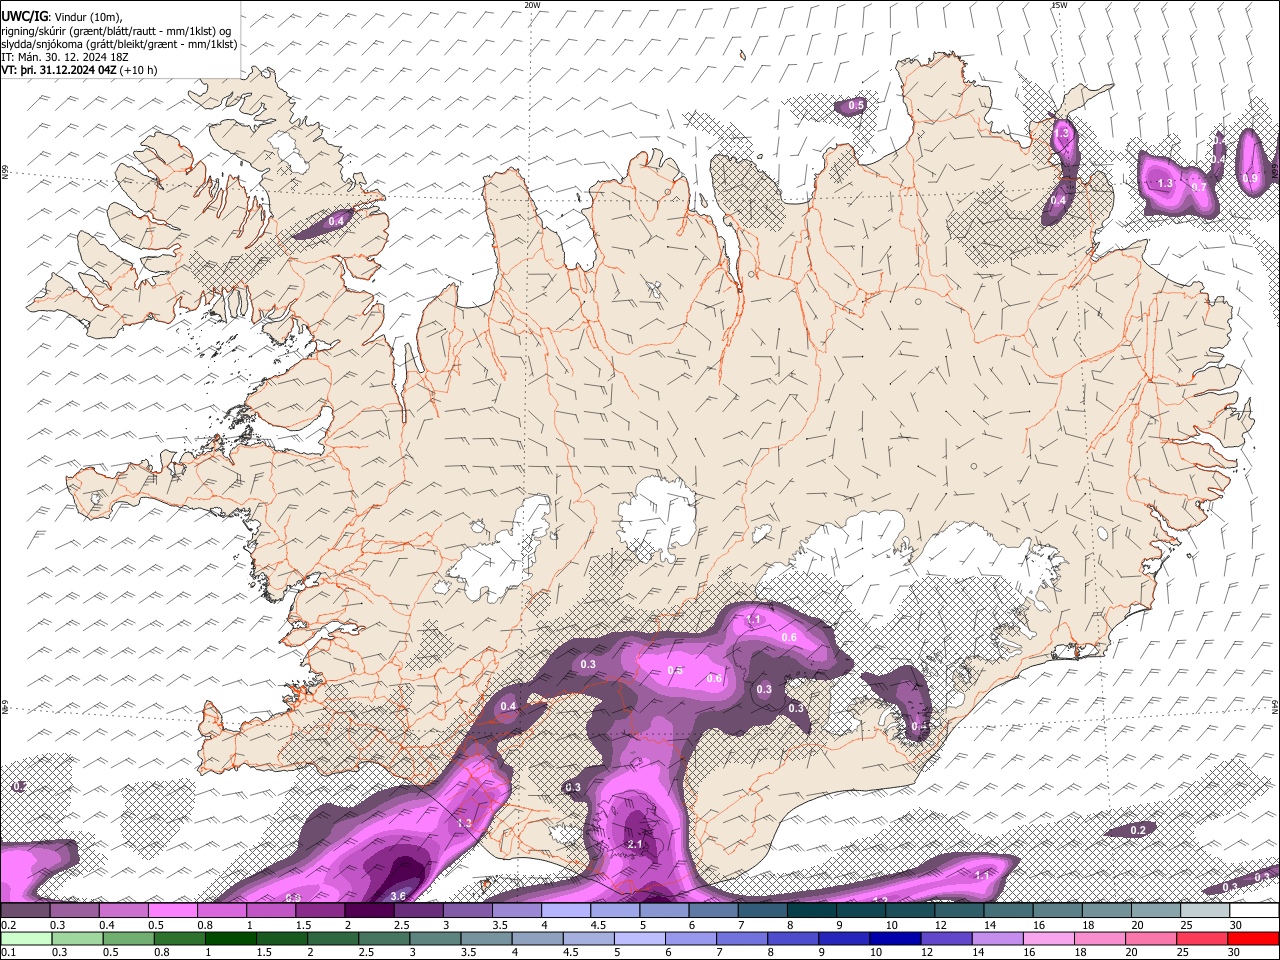
Task: Click the 3.6 precipitation value on map
Action: [397, 895]
